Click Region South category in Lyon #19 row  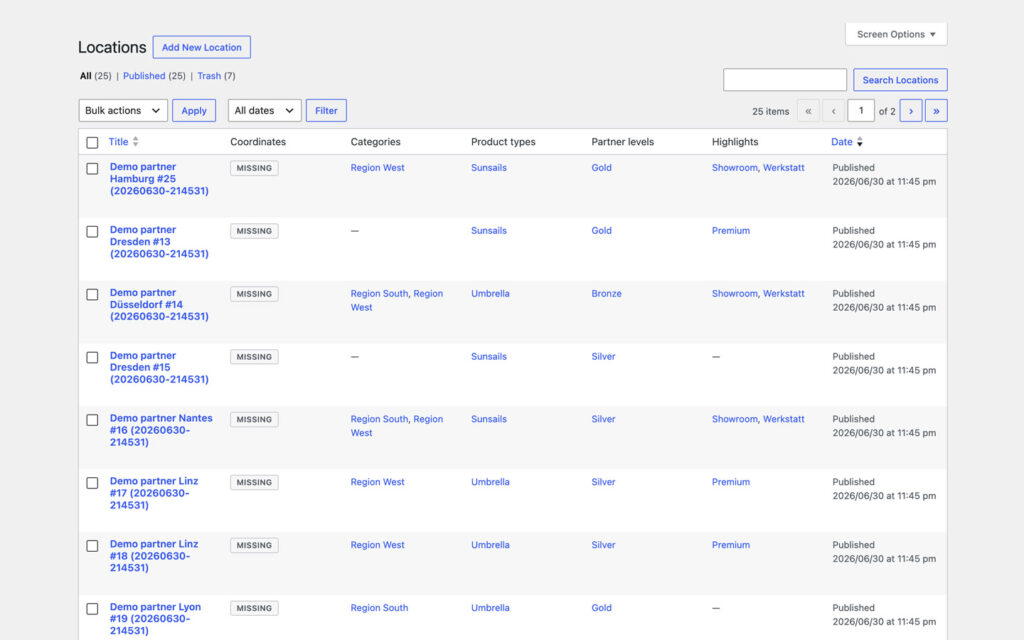(x=379, y=607)
